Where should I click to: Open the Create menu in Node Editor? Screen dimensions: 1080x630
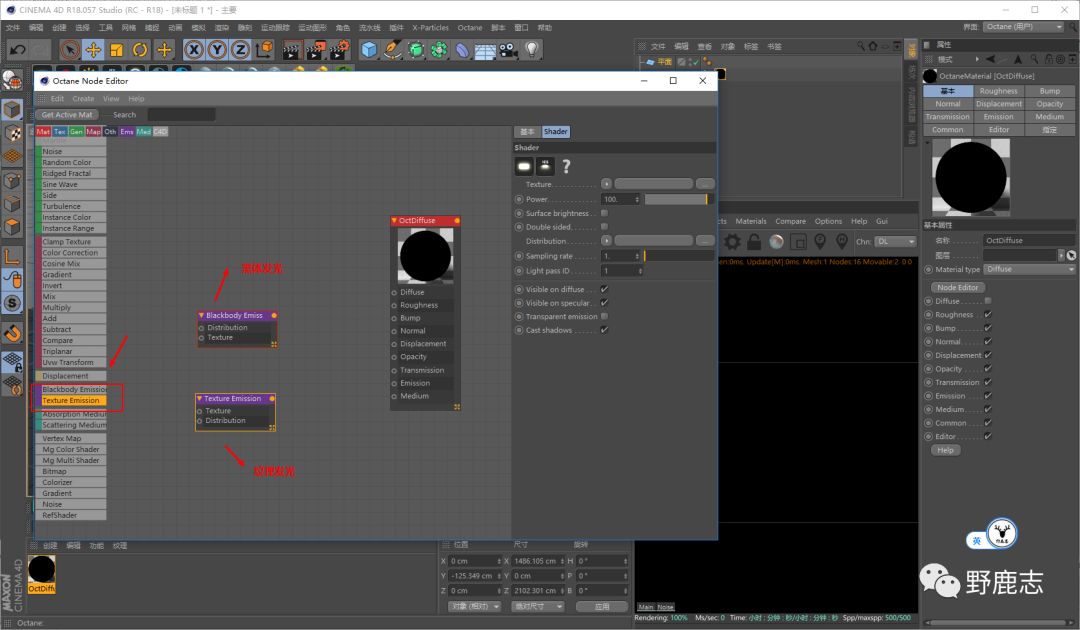(x=83, y=99)
